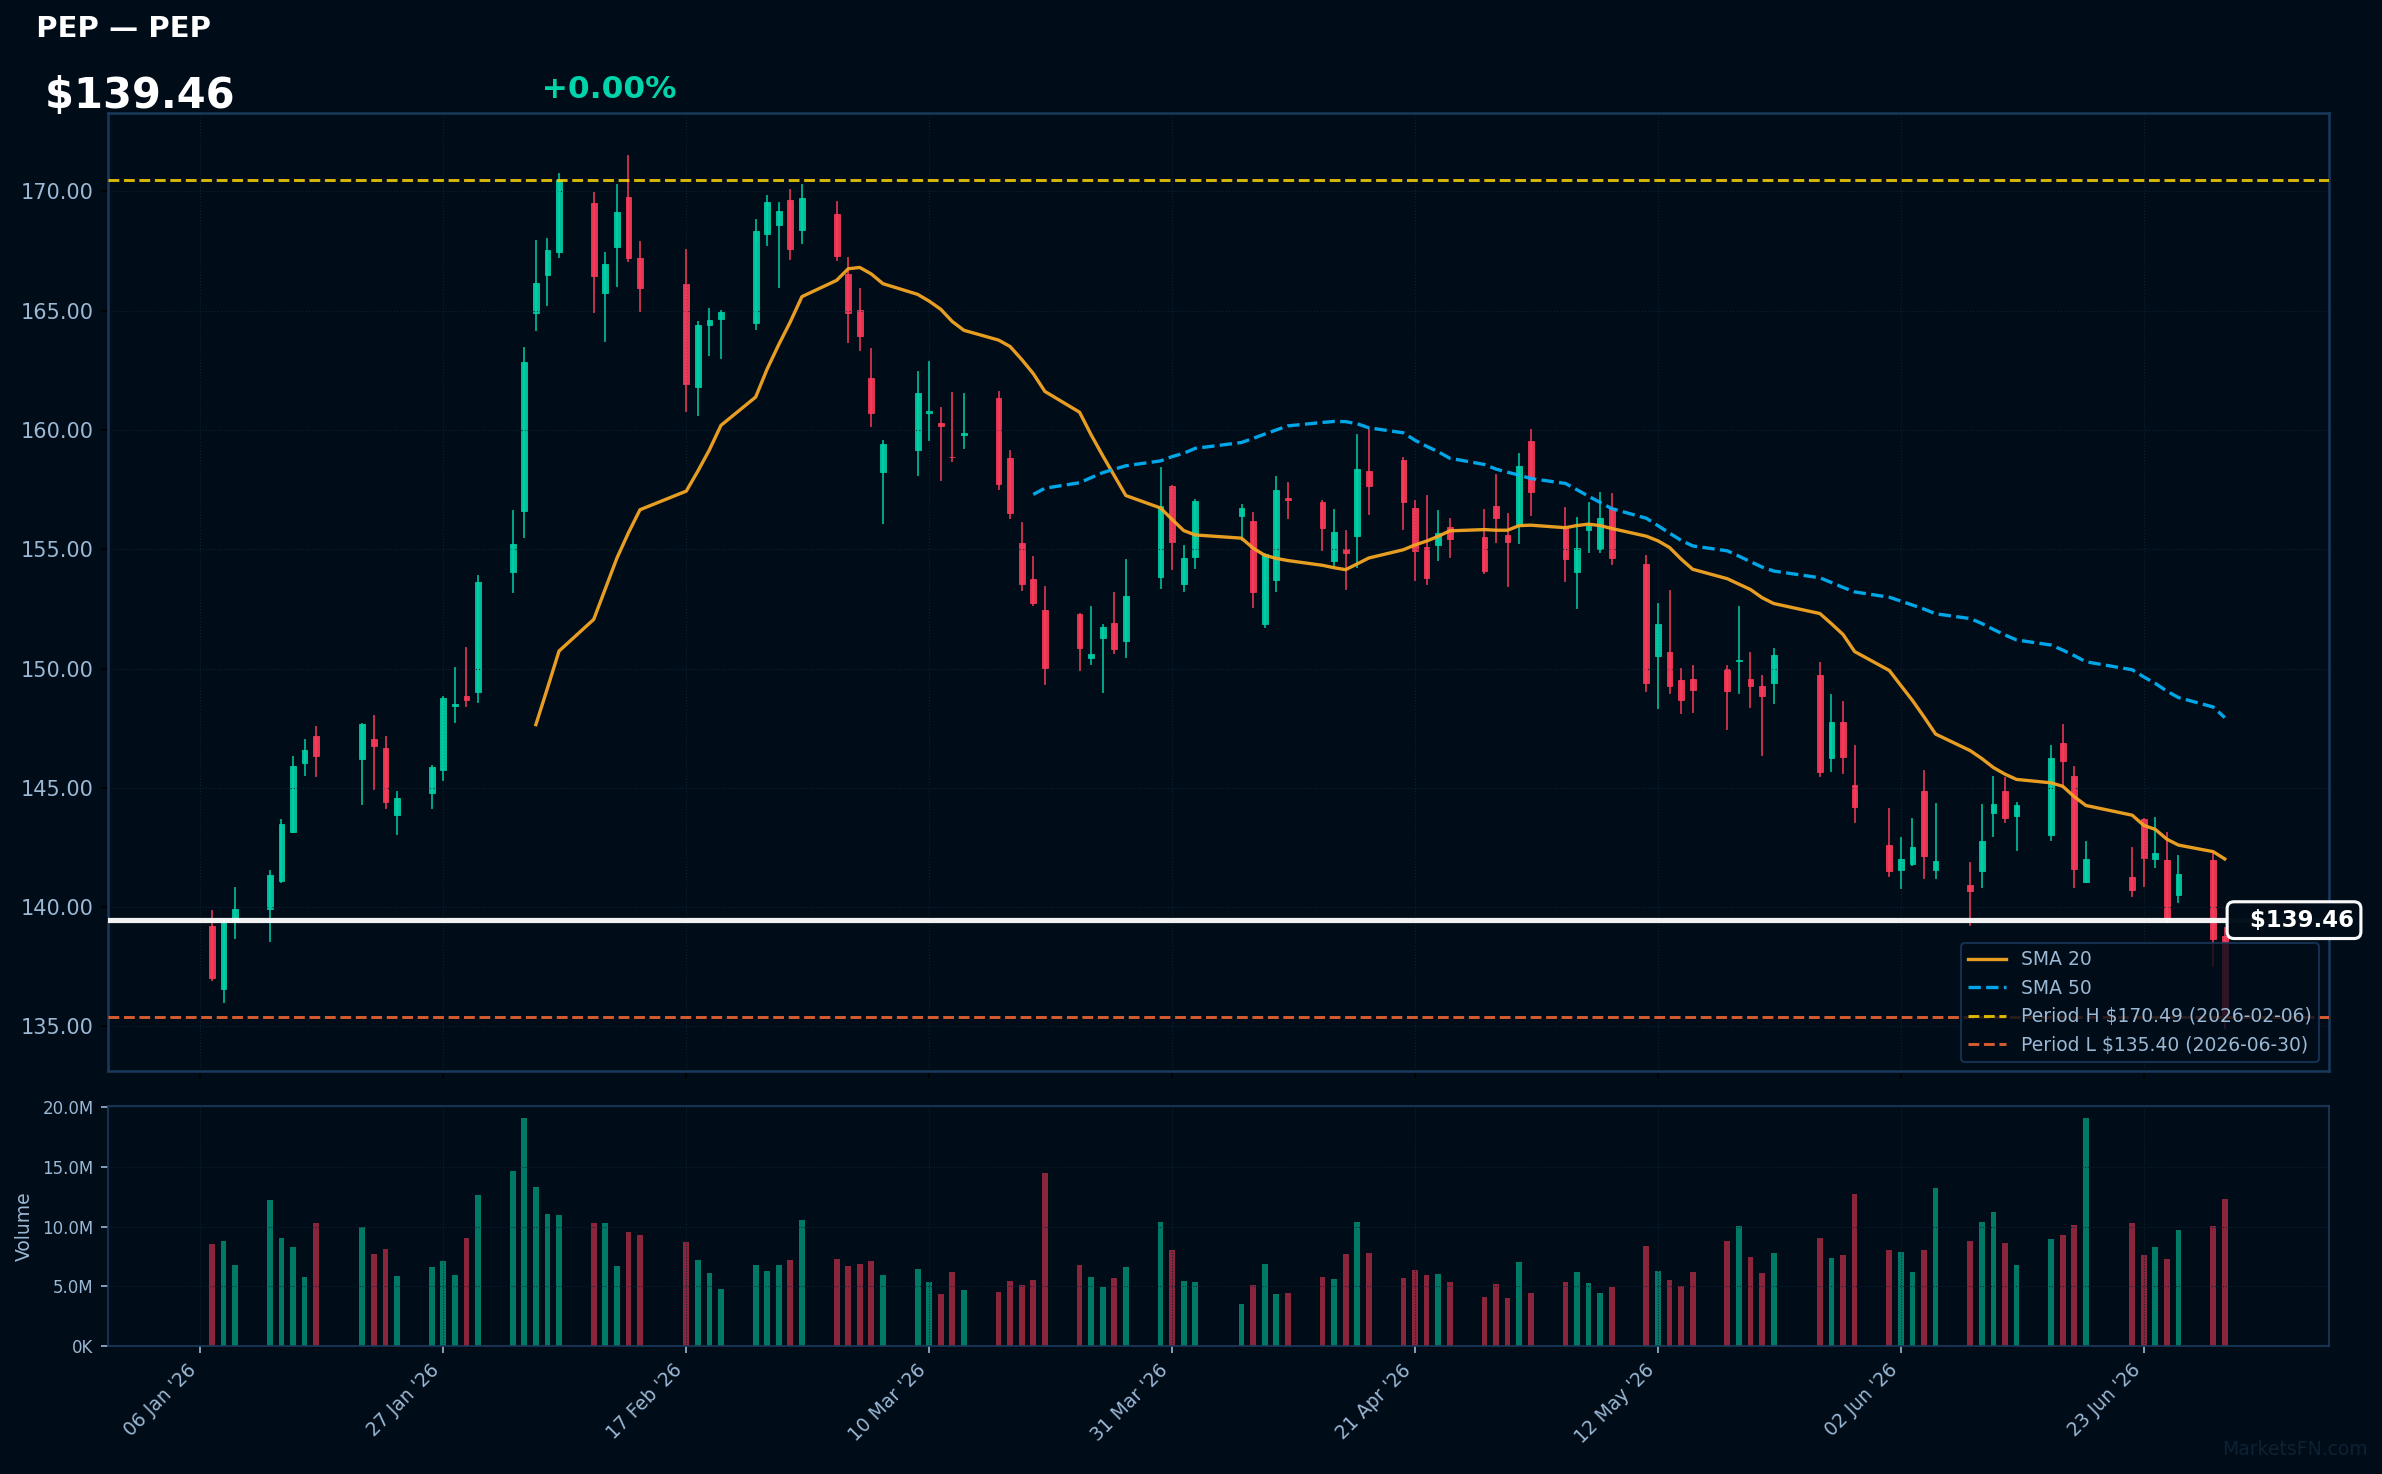Screen dimensions: 2382x1474
Task: Click the 20.0M volume axis label
Action: click(x=68, y=1108)
